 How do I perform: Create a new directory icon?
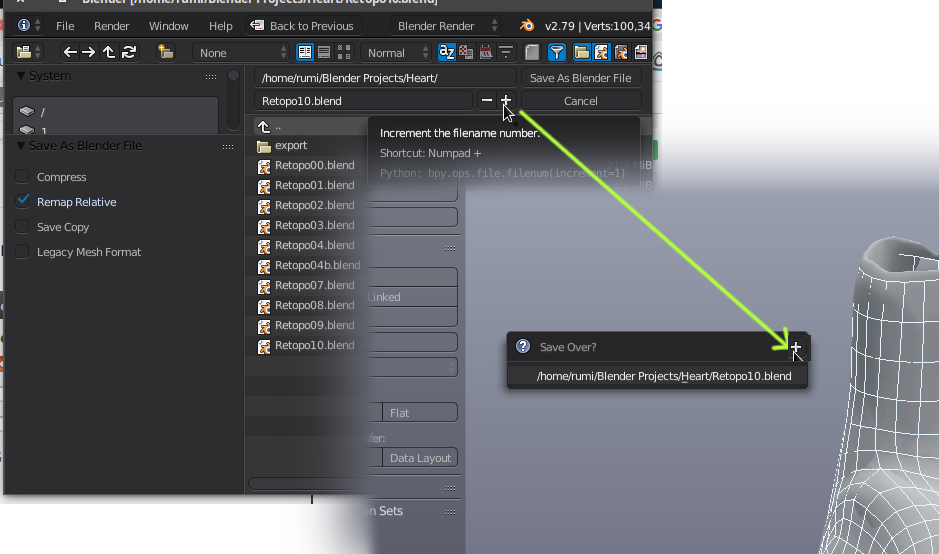[165, 52]
